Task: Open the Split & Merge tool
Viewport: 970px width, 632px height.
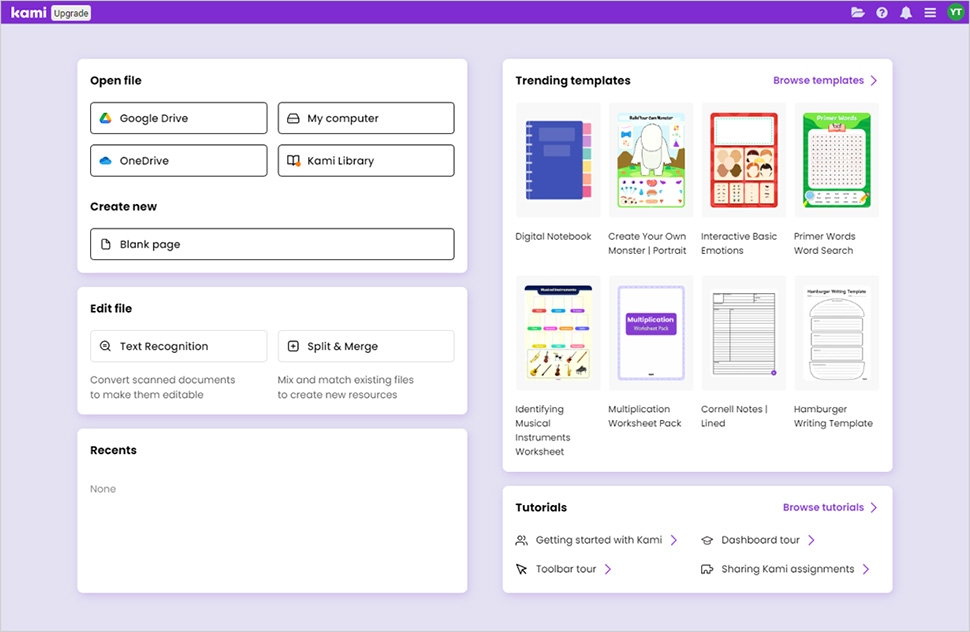Action: click(x=366, y=346)
